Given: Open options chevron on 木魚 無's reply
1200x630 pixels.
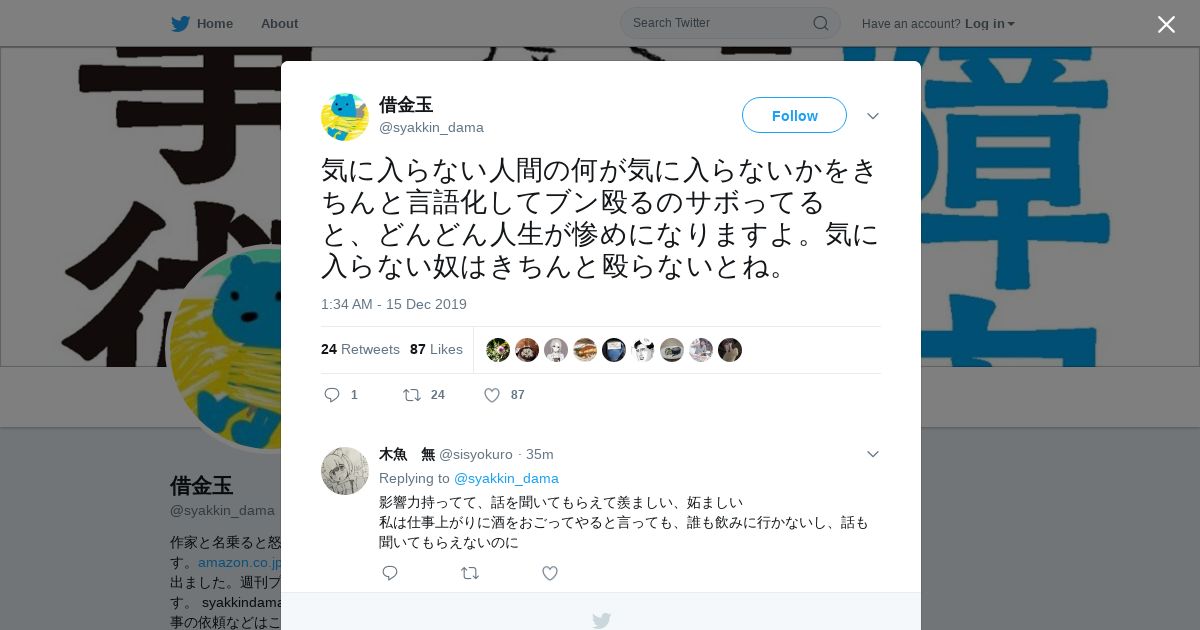Looking at the screenshot, I should coord(873,454).
